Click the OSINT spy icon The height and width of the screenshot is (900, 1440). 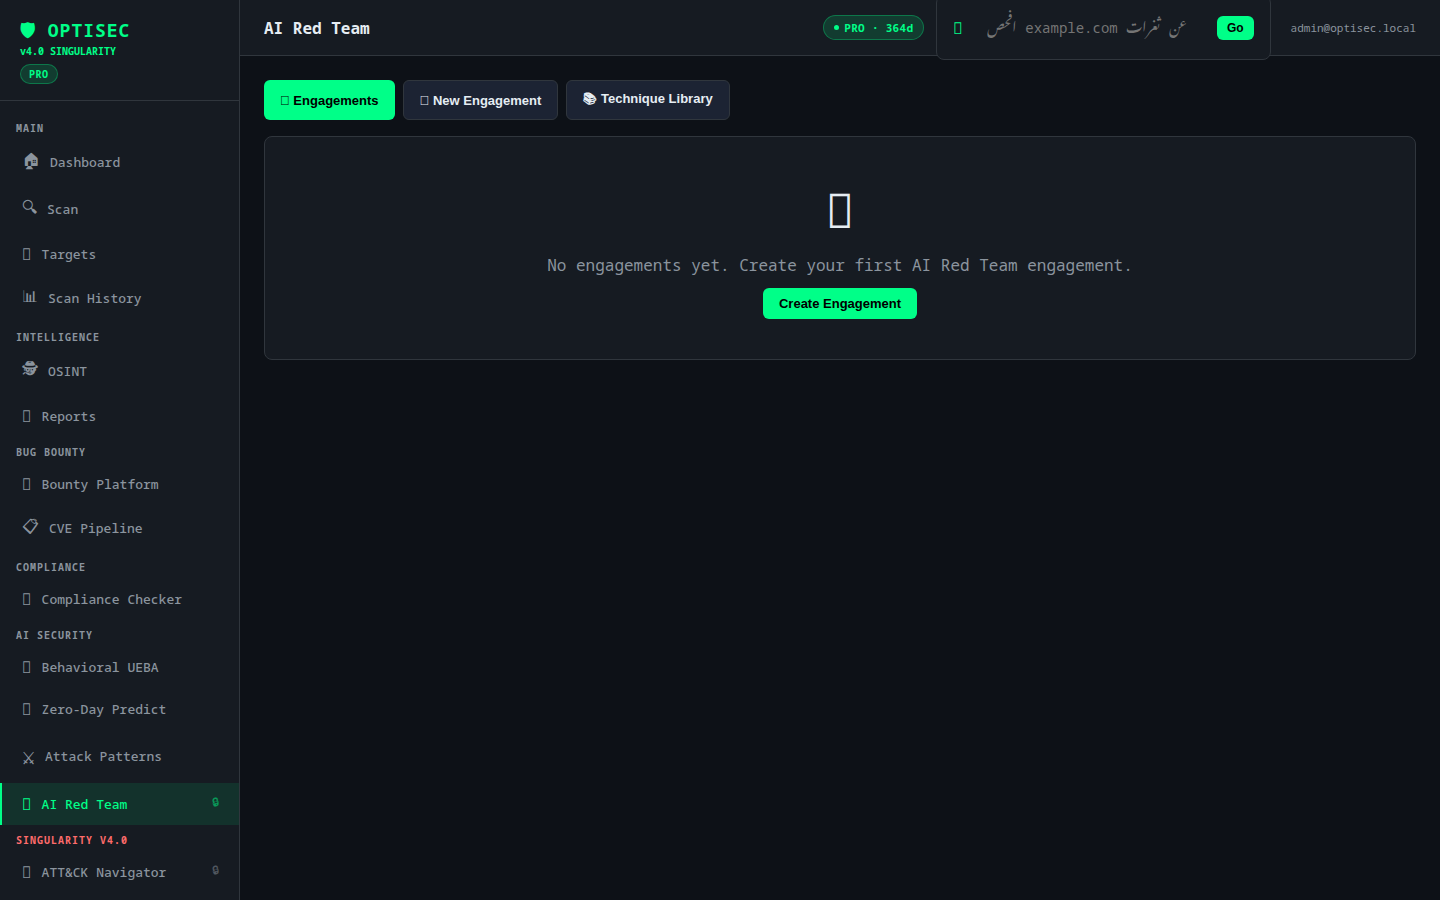point(30,369)
